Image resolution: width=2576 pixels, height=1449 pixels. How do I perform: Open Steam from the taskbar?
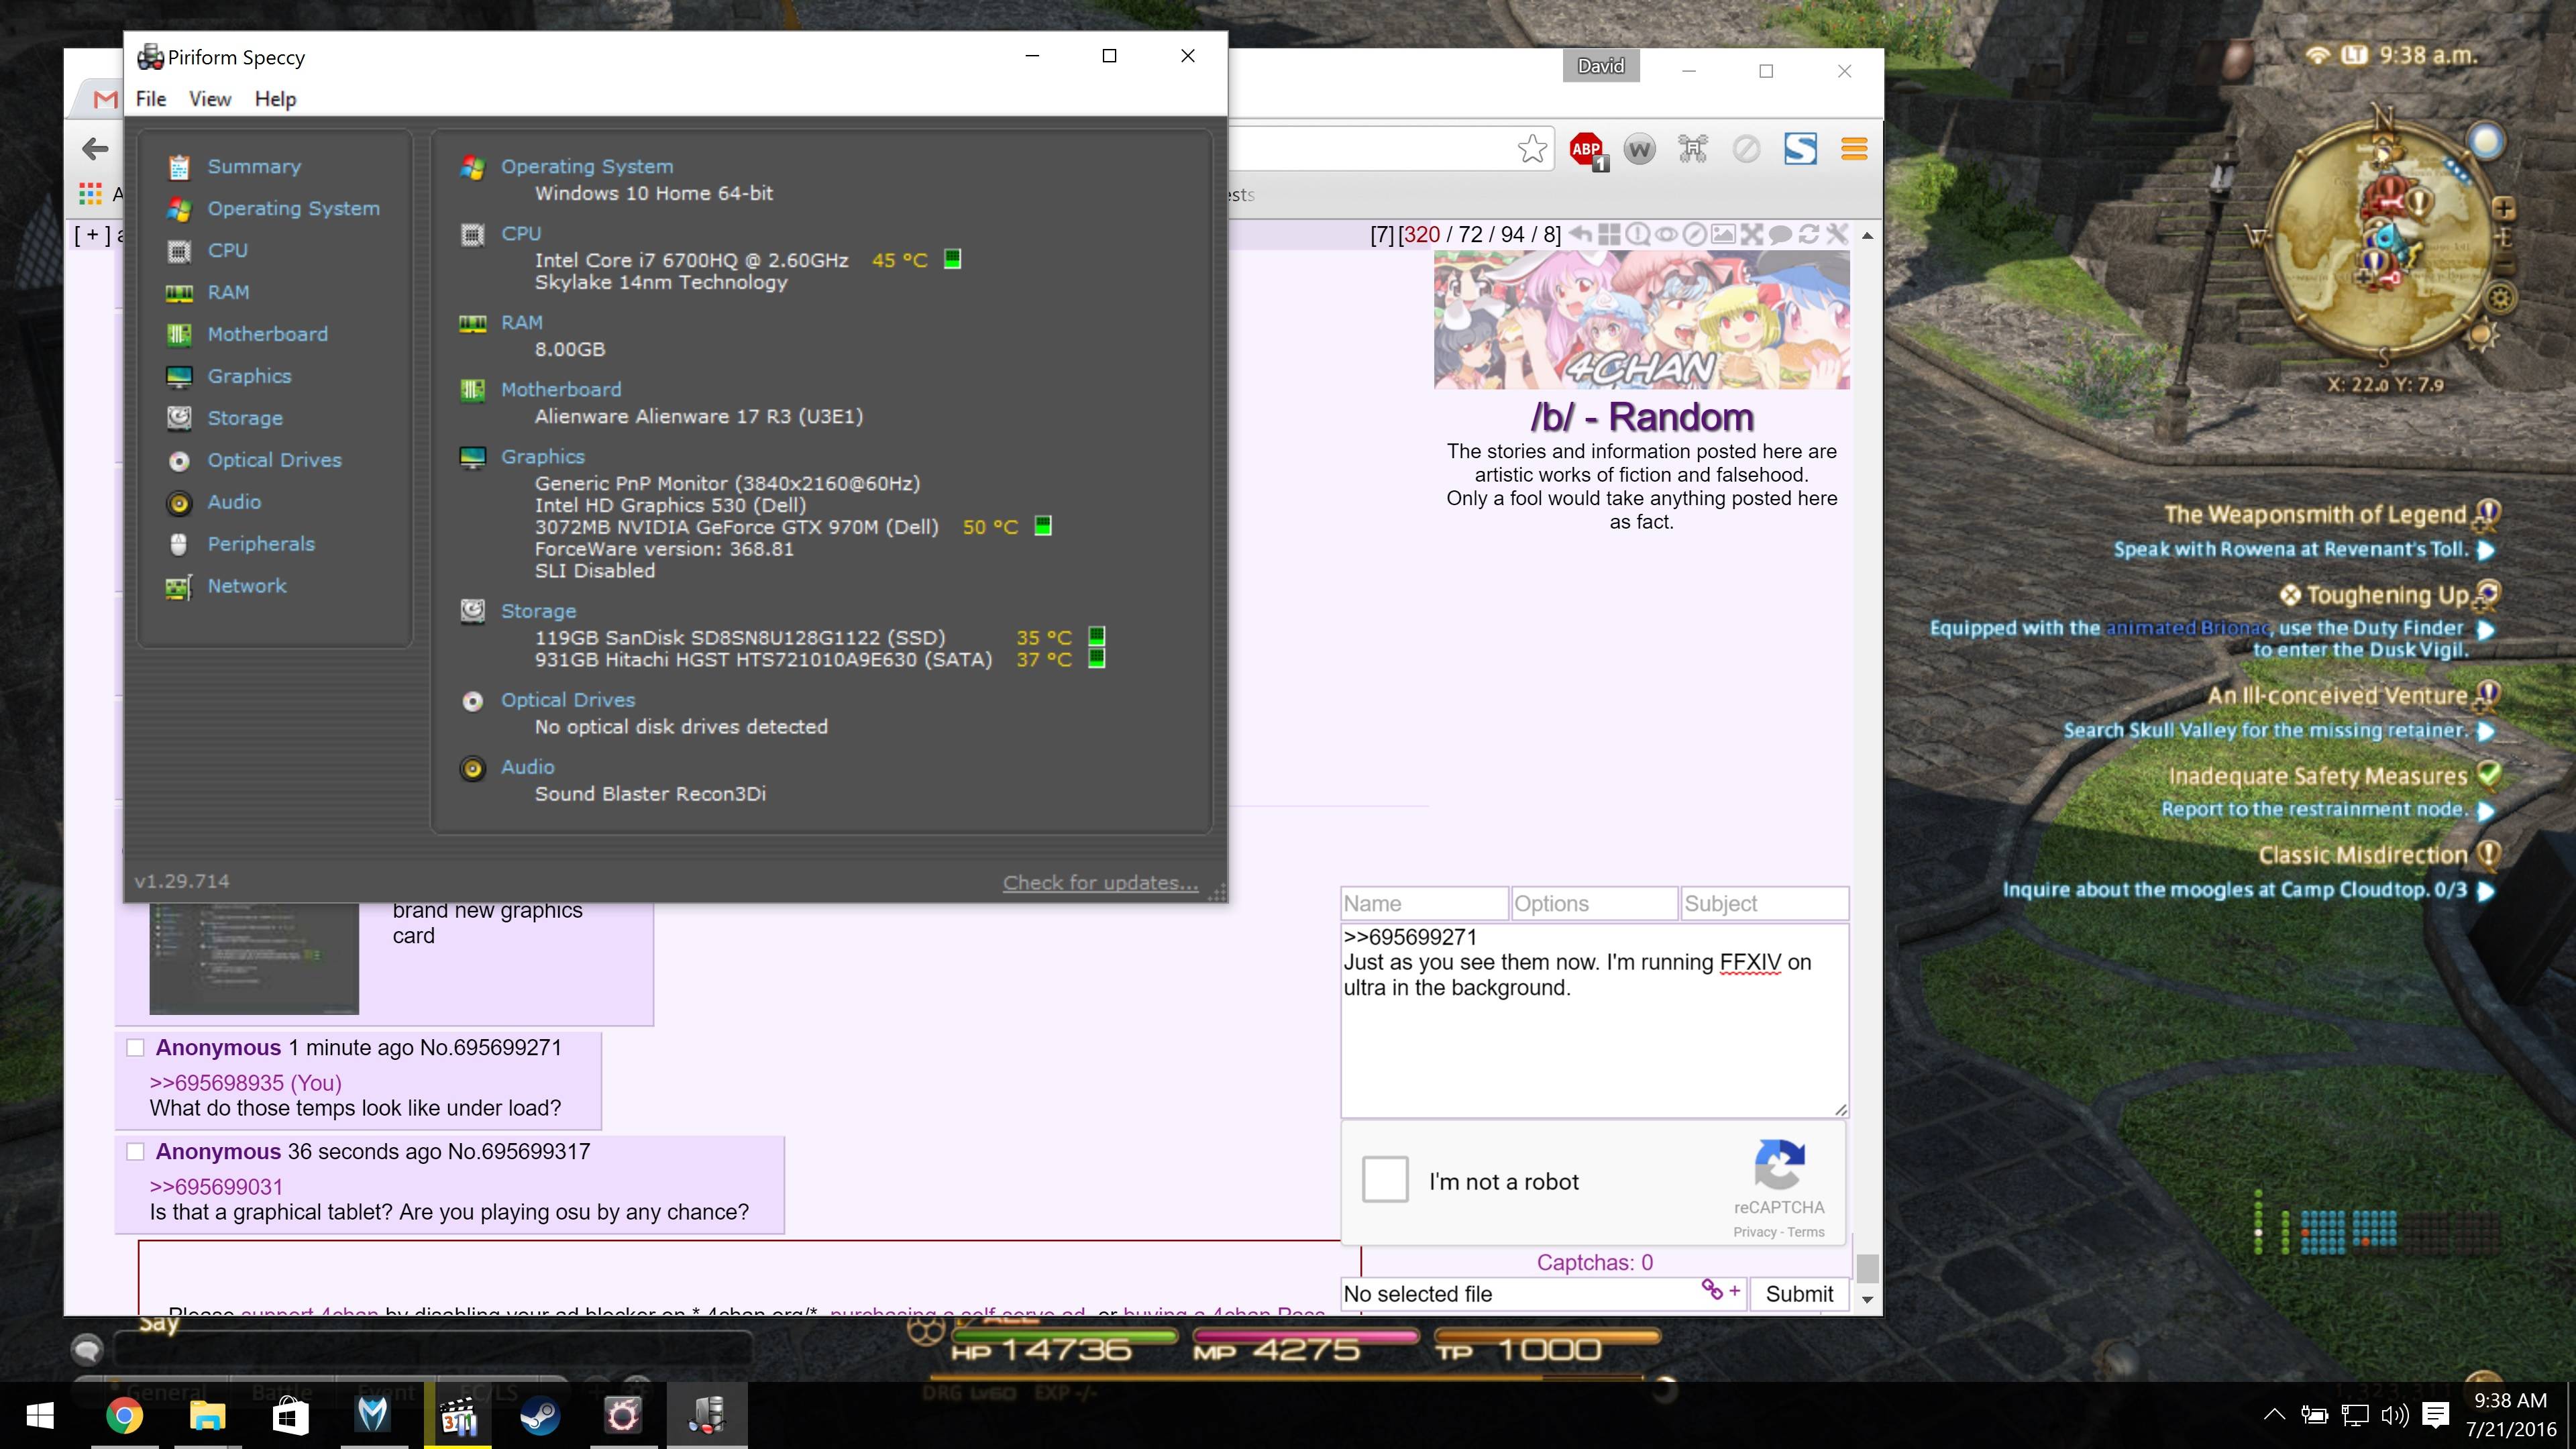(x=540, y=1416)
